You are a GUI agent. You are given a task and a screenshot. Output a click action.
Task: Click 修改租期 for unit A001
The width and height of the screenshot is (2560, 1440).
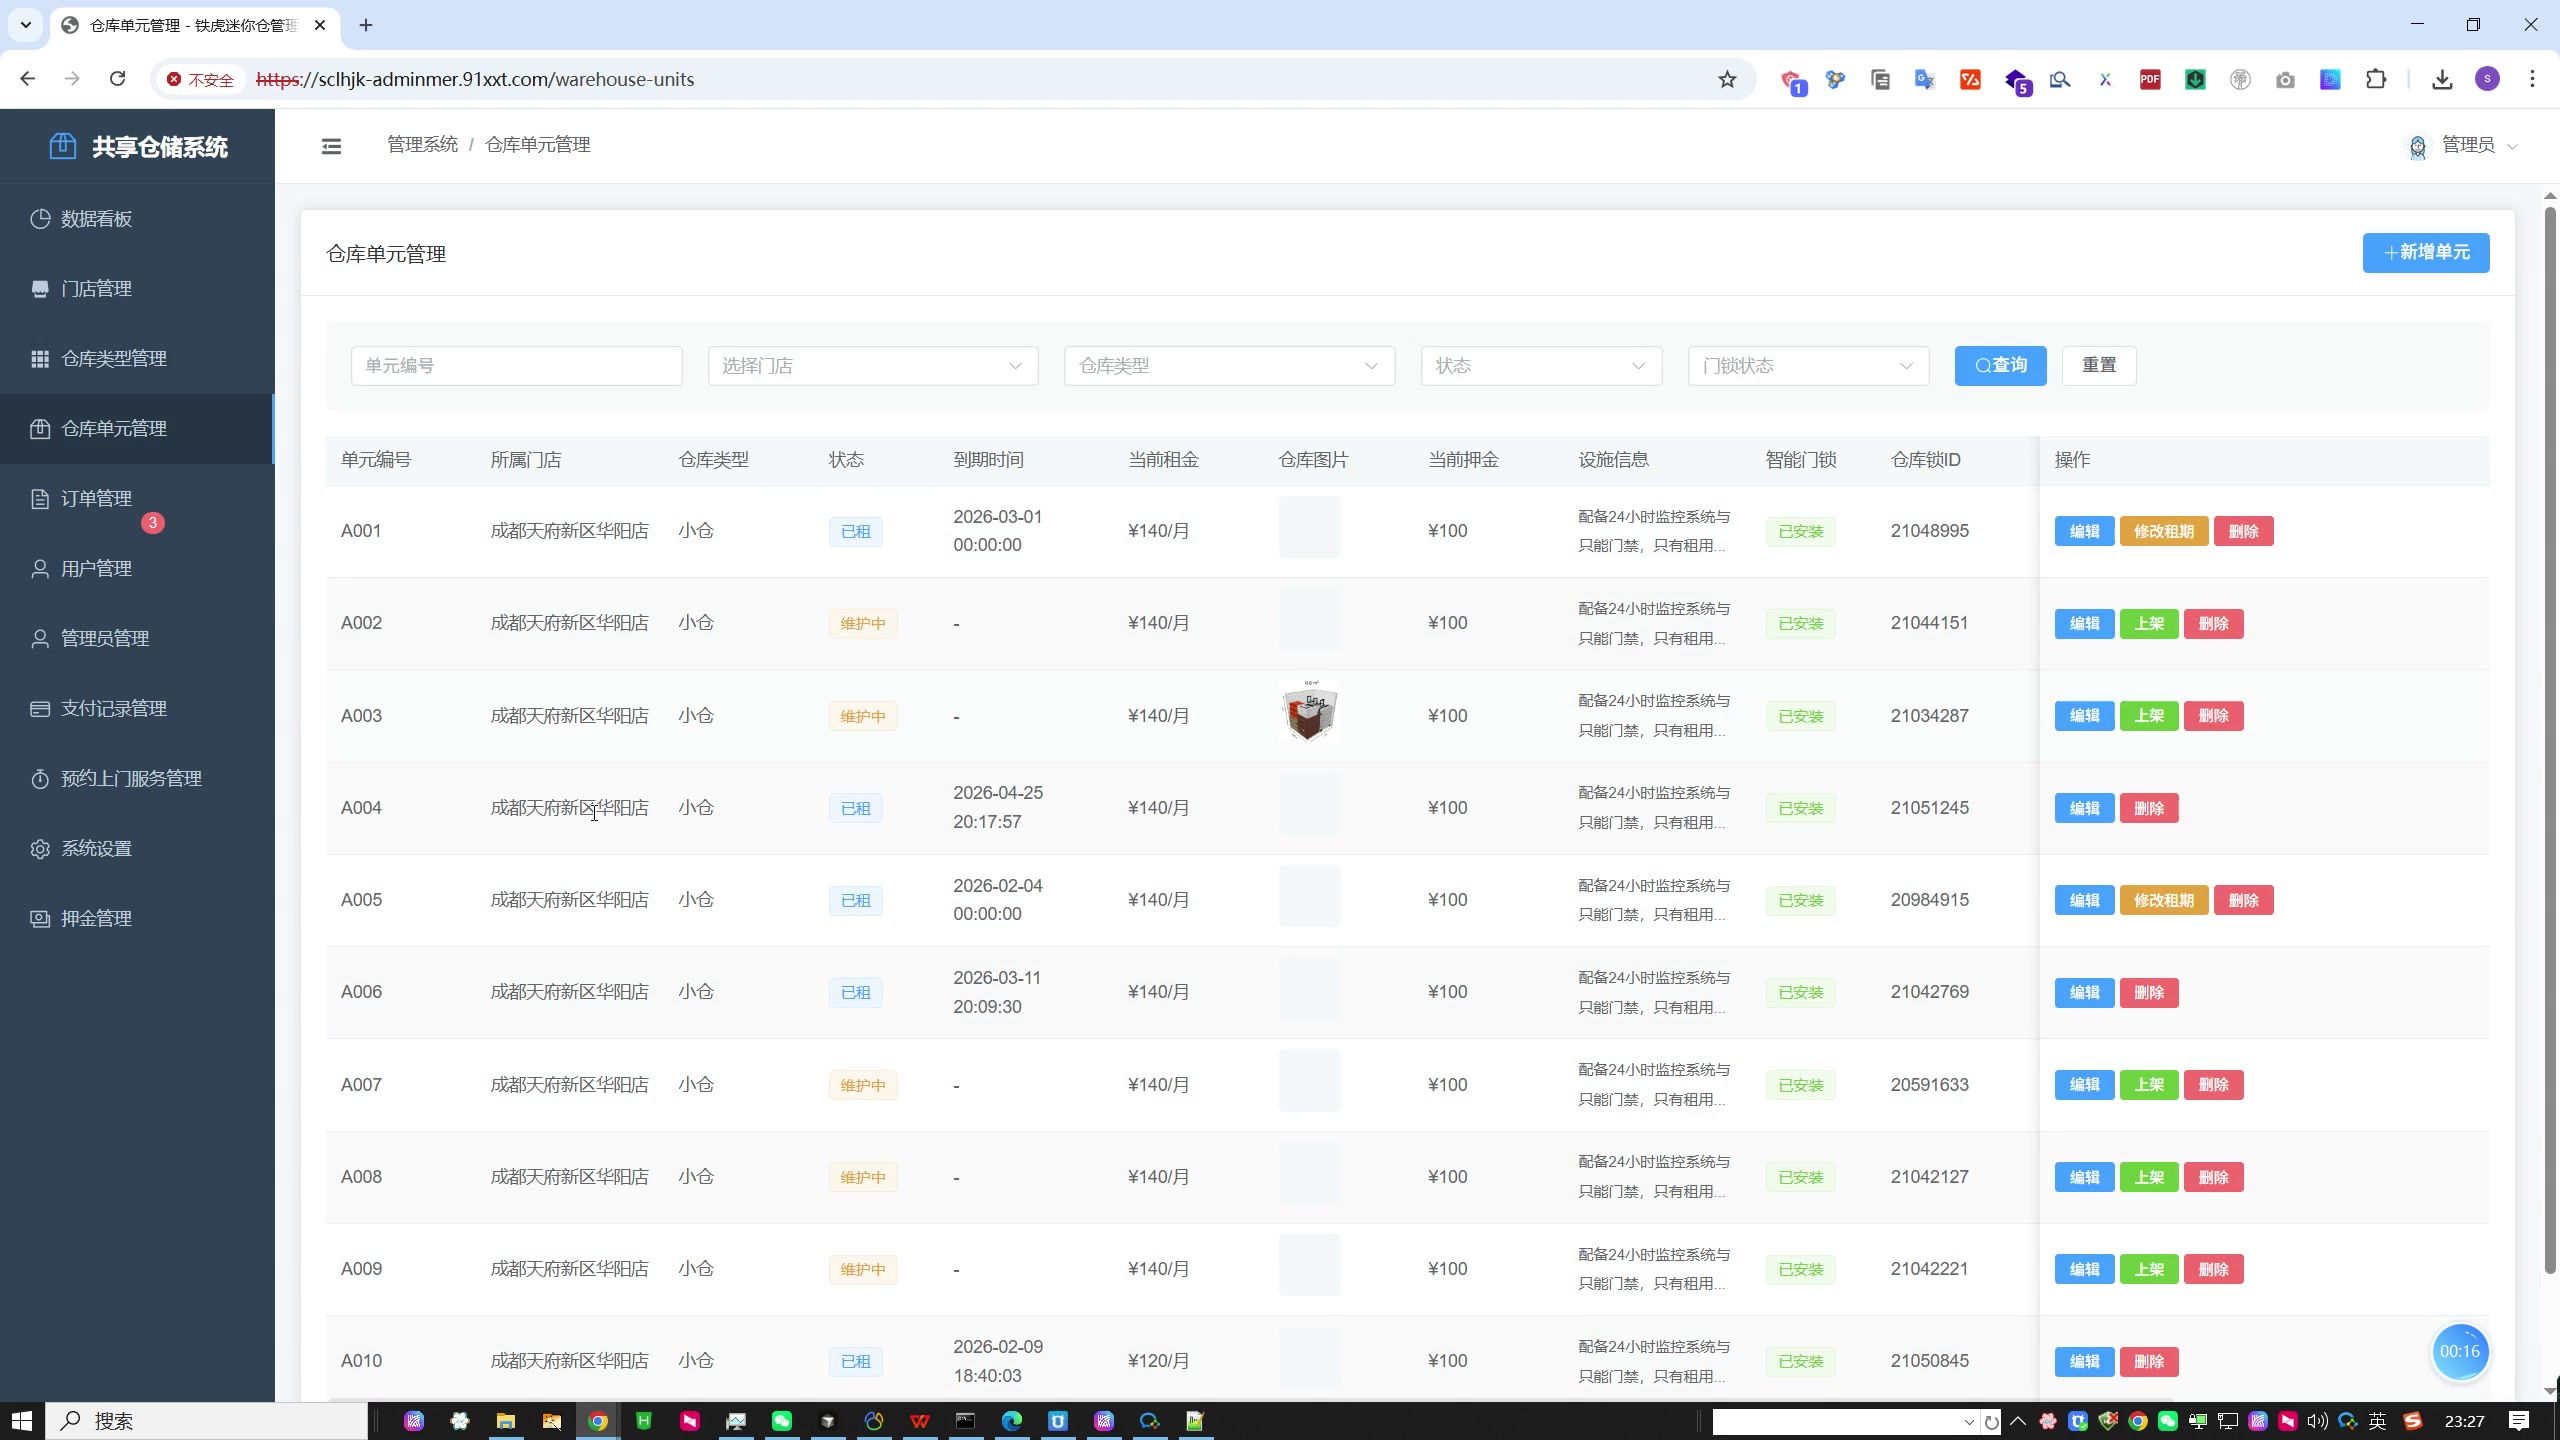point(2163,532)
